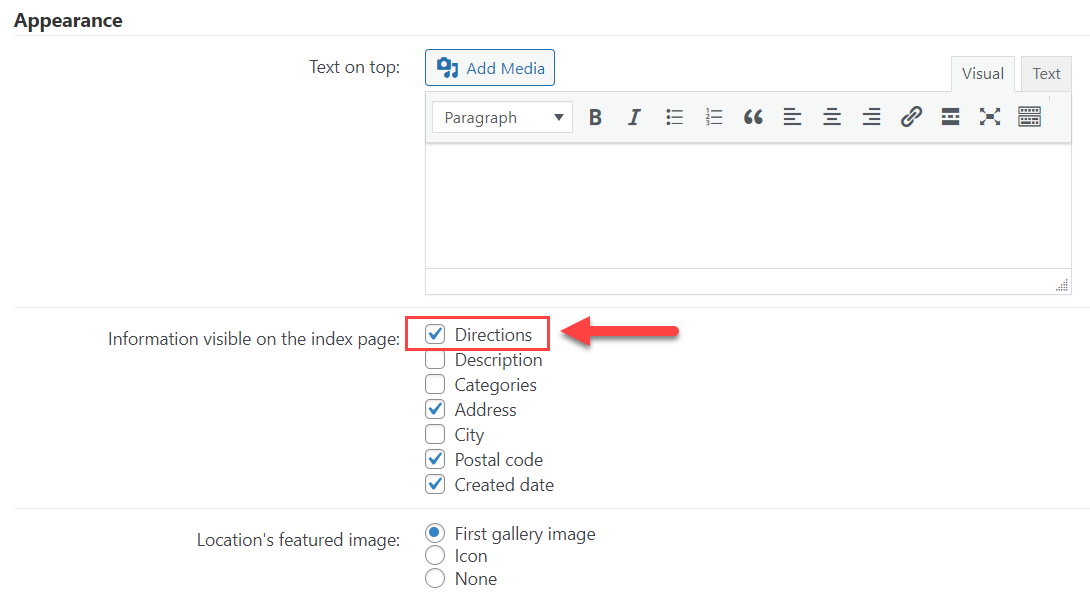Click the Appearance section heading
The width and height of the screenshot is (1090, 600).
click(x=68, y=21)
